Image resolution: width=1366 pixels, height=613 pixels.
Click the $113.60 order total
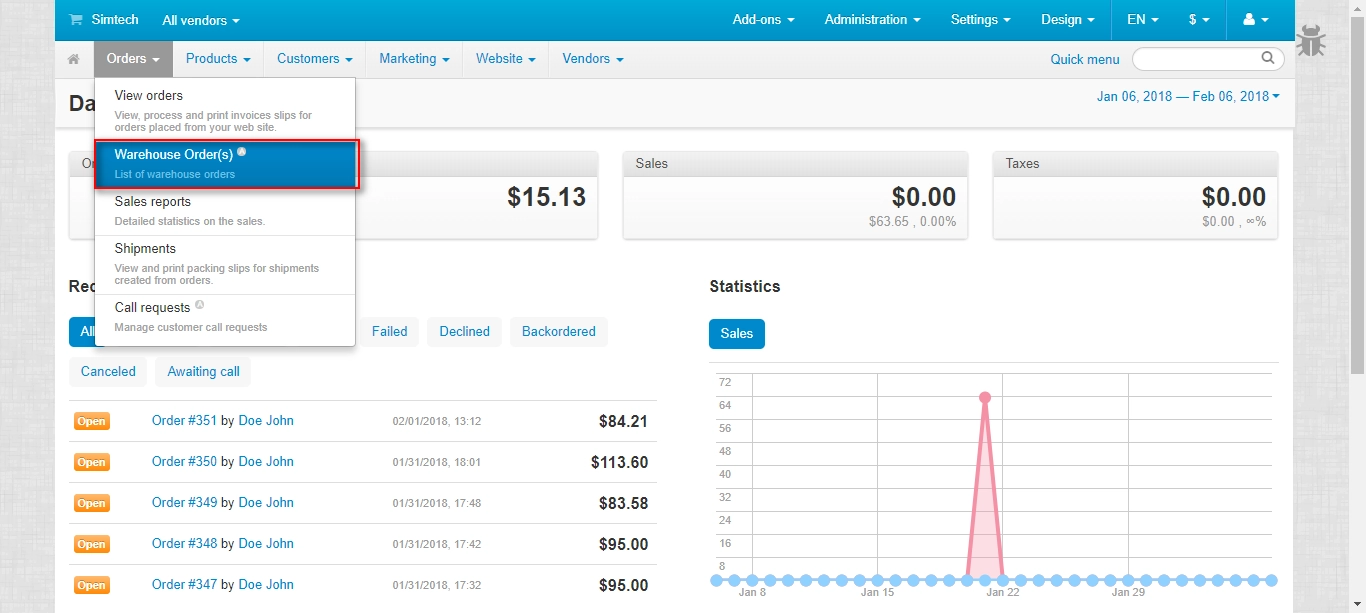tap(619, 463)
